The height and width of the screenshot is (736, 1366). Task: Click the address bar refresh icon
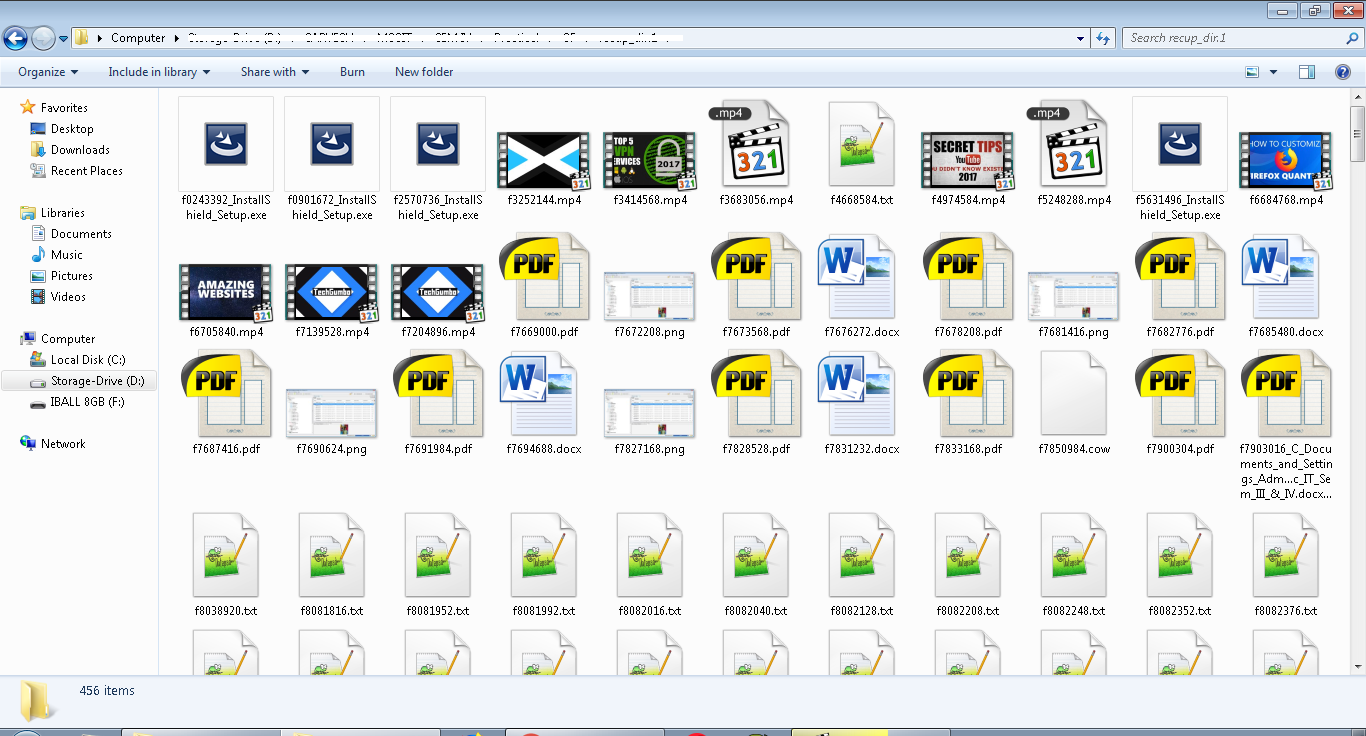pyautogui.click(x=1103, y=38)
